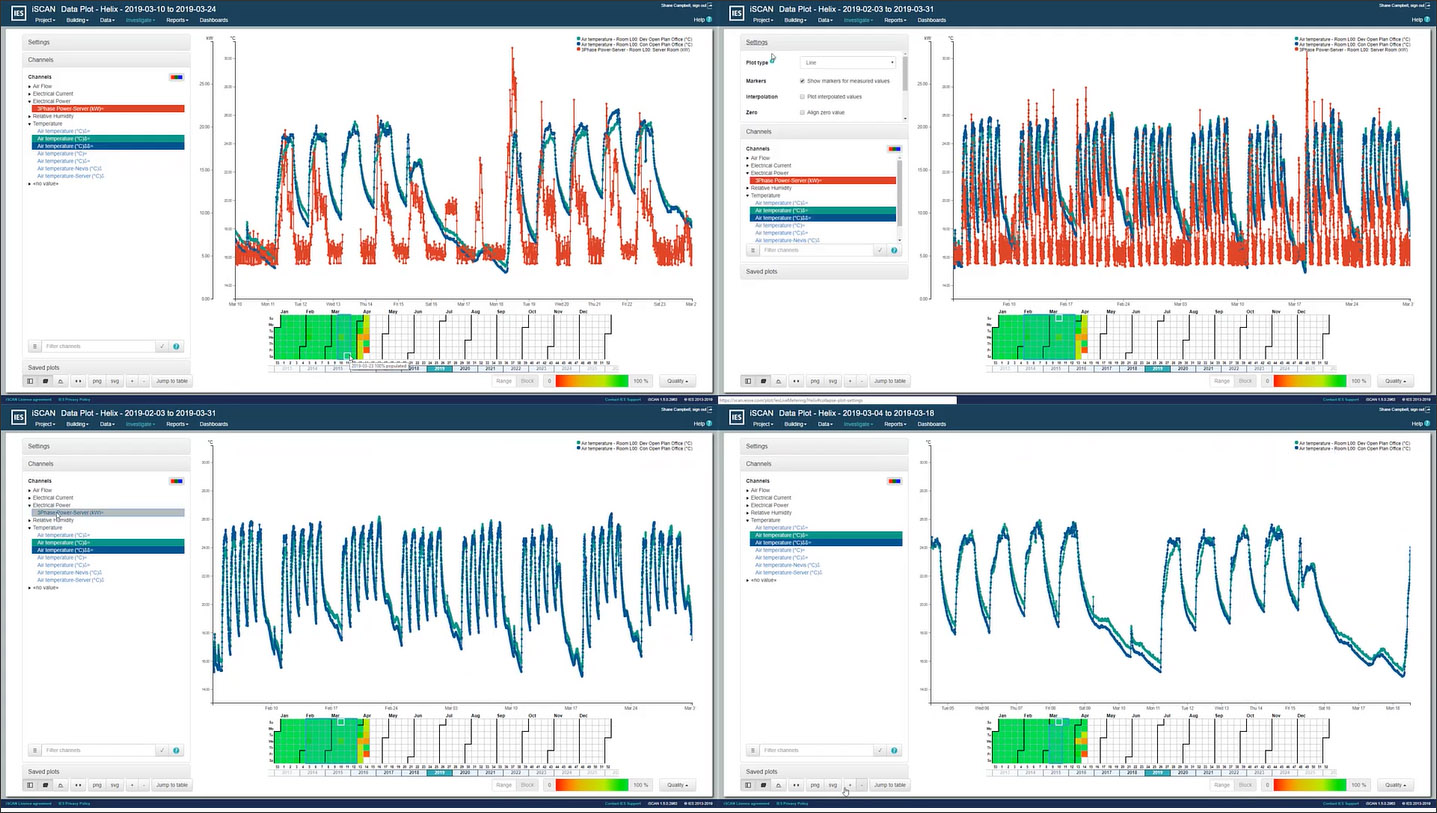Image resolution: width=1437 pixels, height=813 pixels.
Task: Click quality gradient bar in top-left window
Action: 590,381
